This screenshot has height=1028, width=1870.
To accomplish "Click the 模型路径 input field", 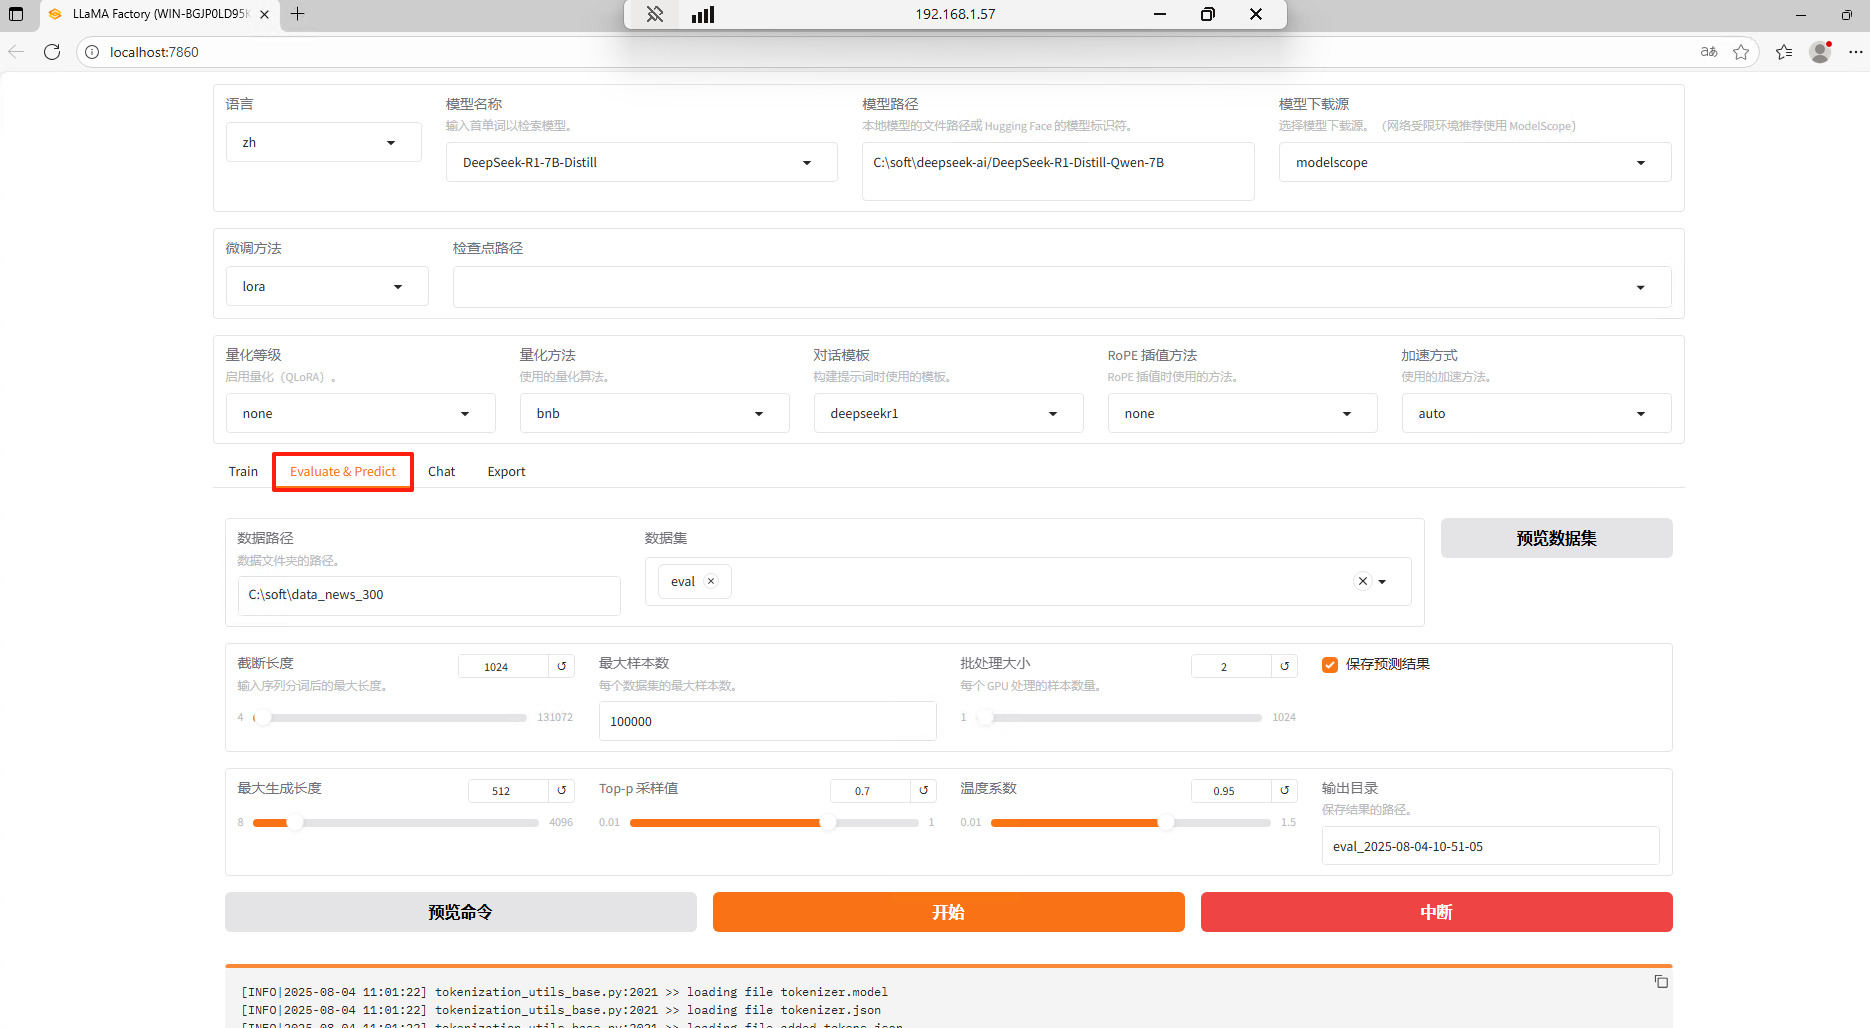I will click(1058, 171).
